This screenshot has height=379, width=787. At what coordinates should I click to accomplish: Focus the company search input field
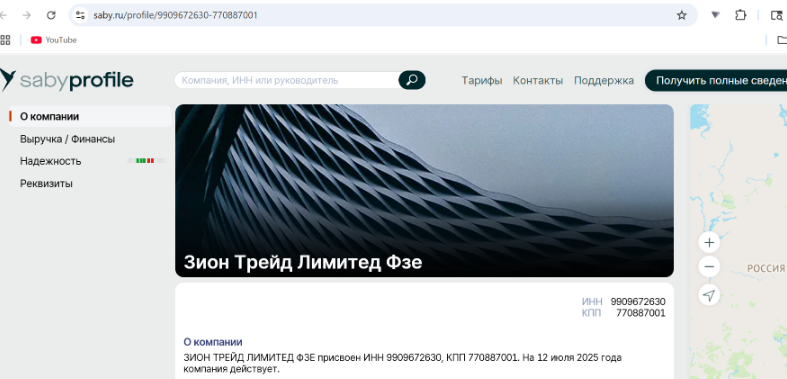point(287,80)
